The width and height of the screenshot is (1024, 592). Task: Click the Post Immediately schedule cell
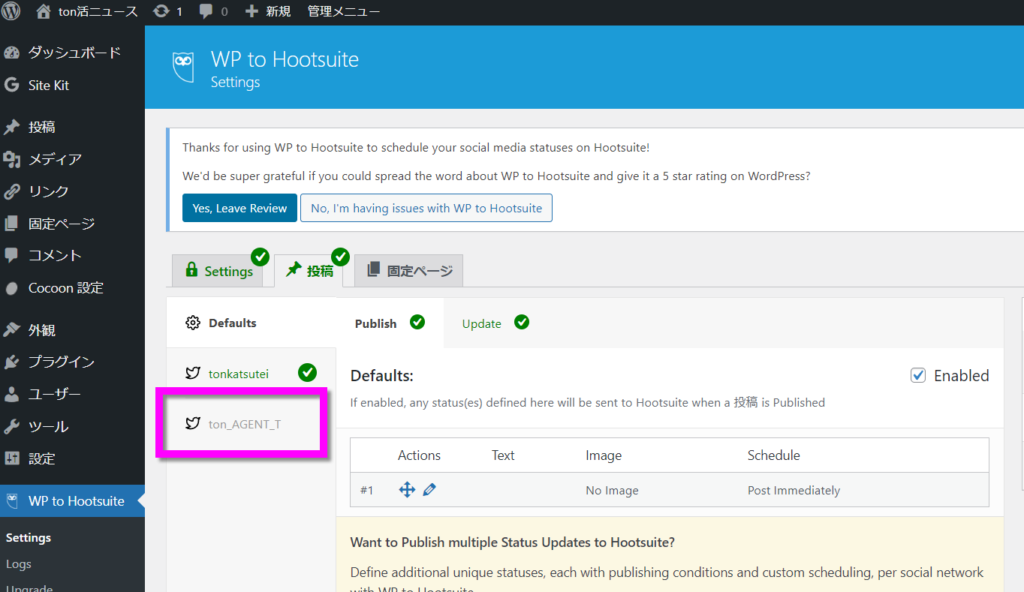[793, 490]
